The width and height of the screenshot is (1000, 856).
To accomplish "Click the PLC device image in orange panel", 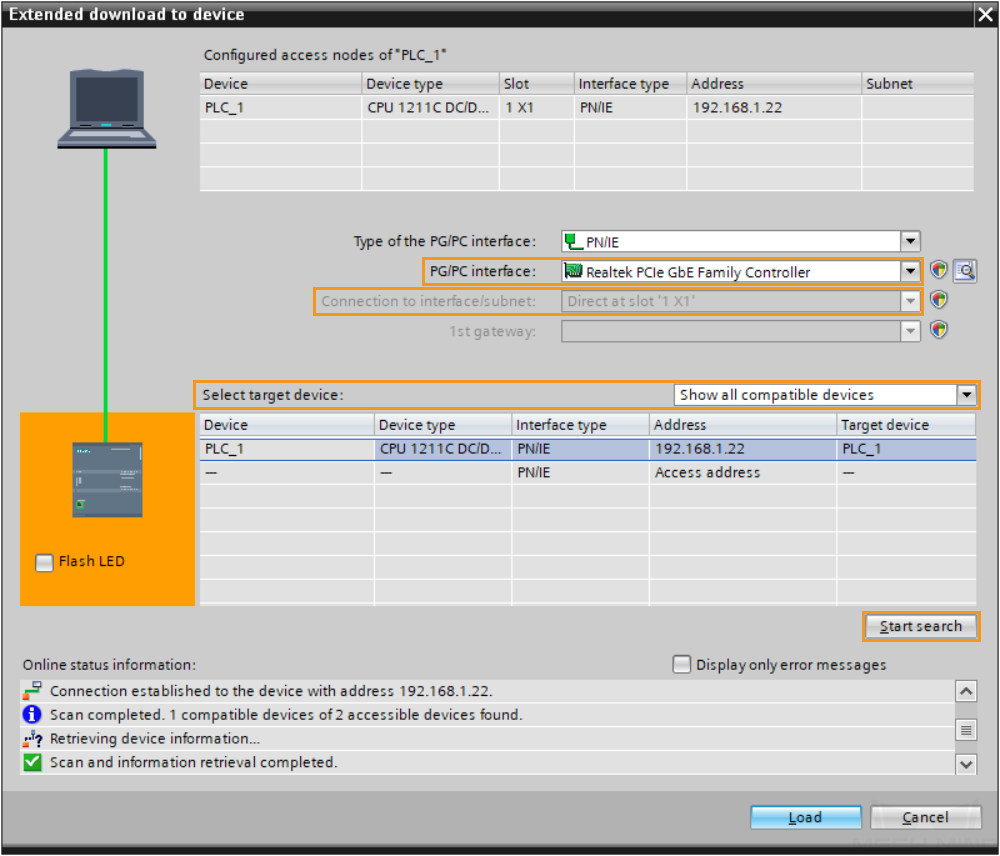I will click(107, 479).
